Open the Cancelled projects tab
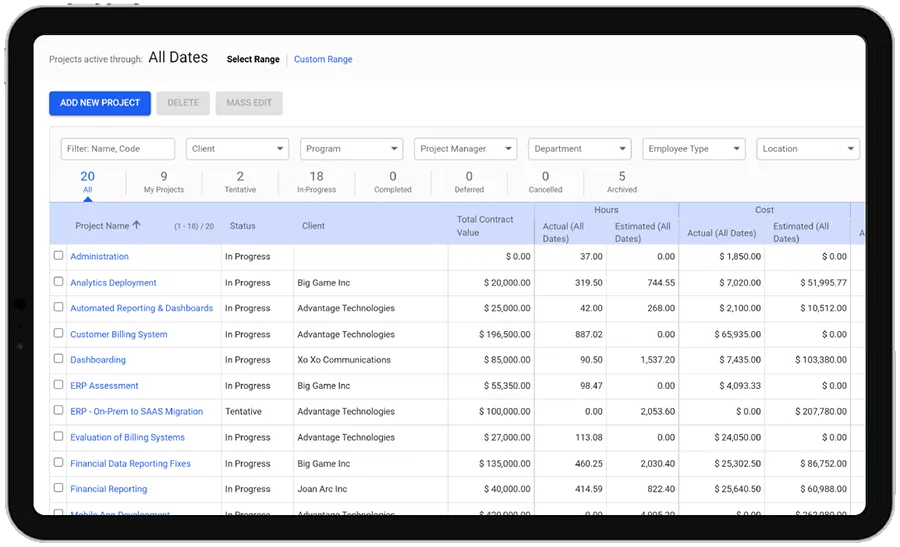Screen dimensions: 900x547 (x=545, y=182)
